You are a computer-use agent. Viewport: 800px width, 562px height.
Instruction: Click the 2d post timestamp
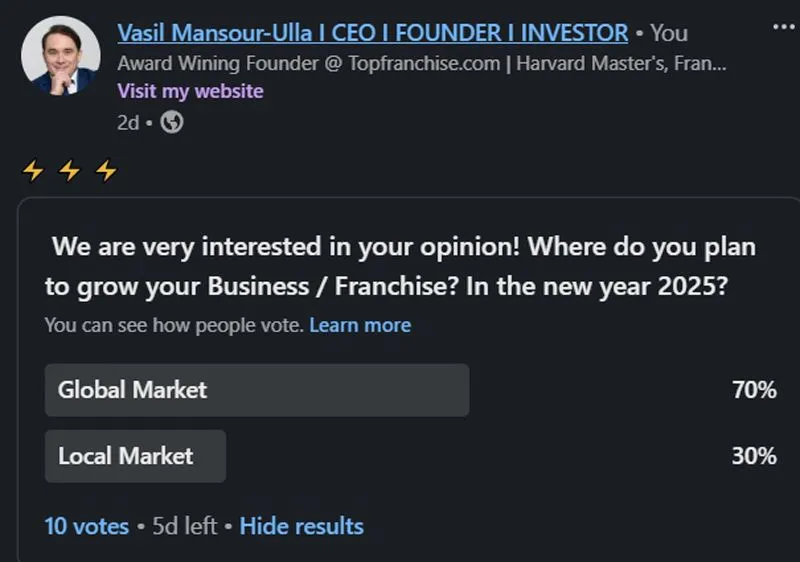pyautogui.click(x=128, y=122)
